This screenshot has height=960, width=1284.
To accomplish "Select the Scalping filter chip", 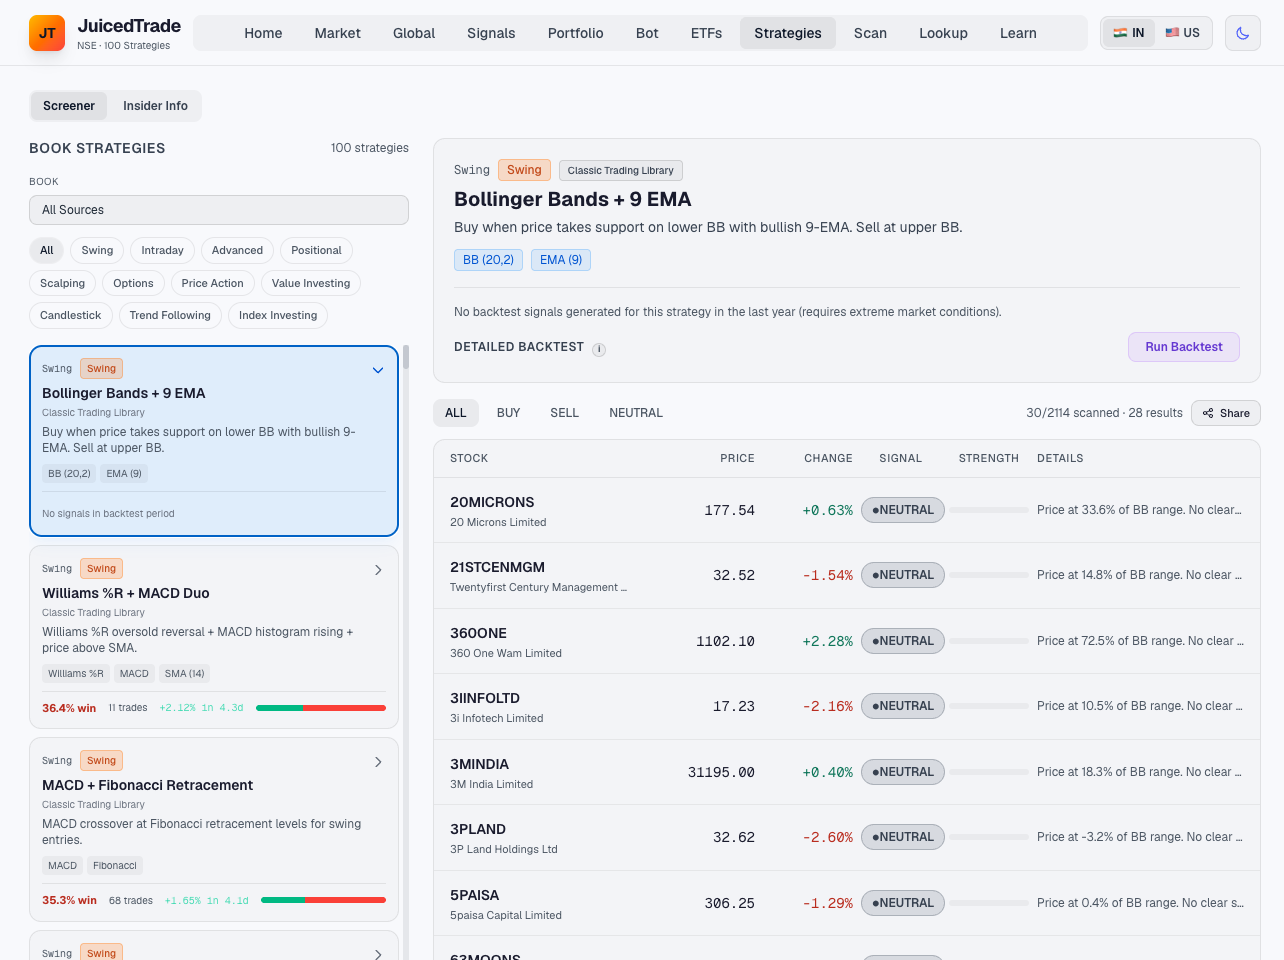I will [62, 284].
